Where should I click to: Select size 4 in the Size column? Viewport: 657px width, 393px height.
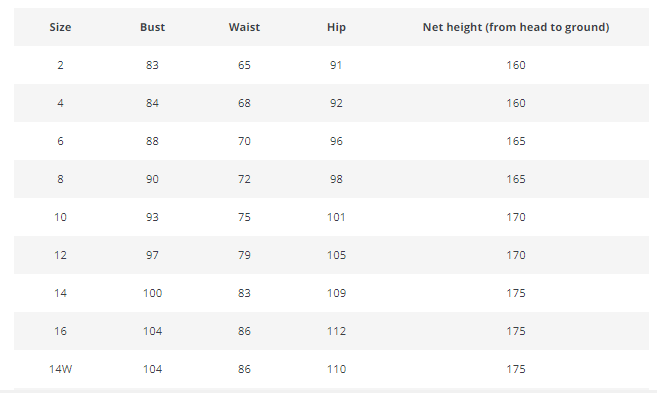60,103
